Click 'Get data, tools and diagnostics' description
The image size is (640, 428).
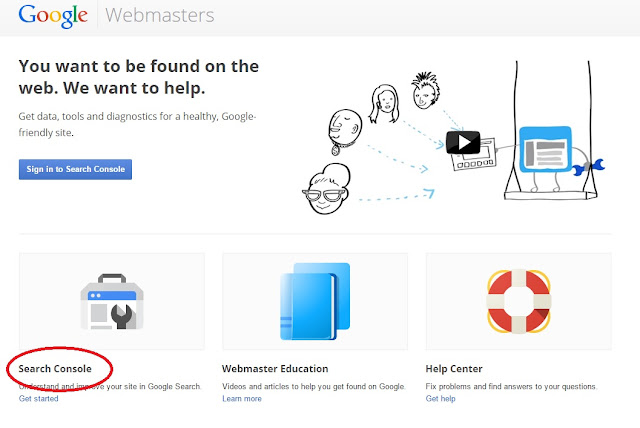point(137,124)
